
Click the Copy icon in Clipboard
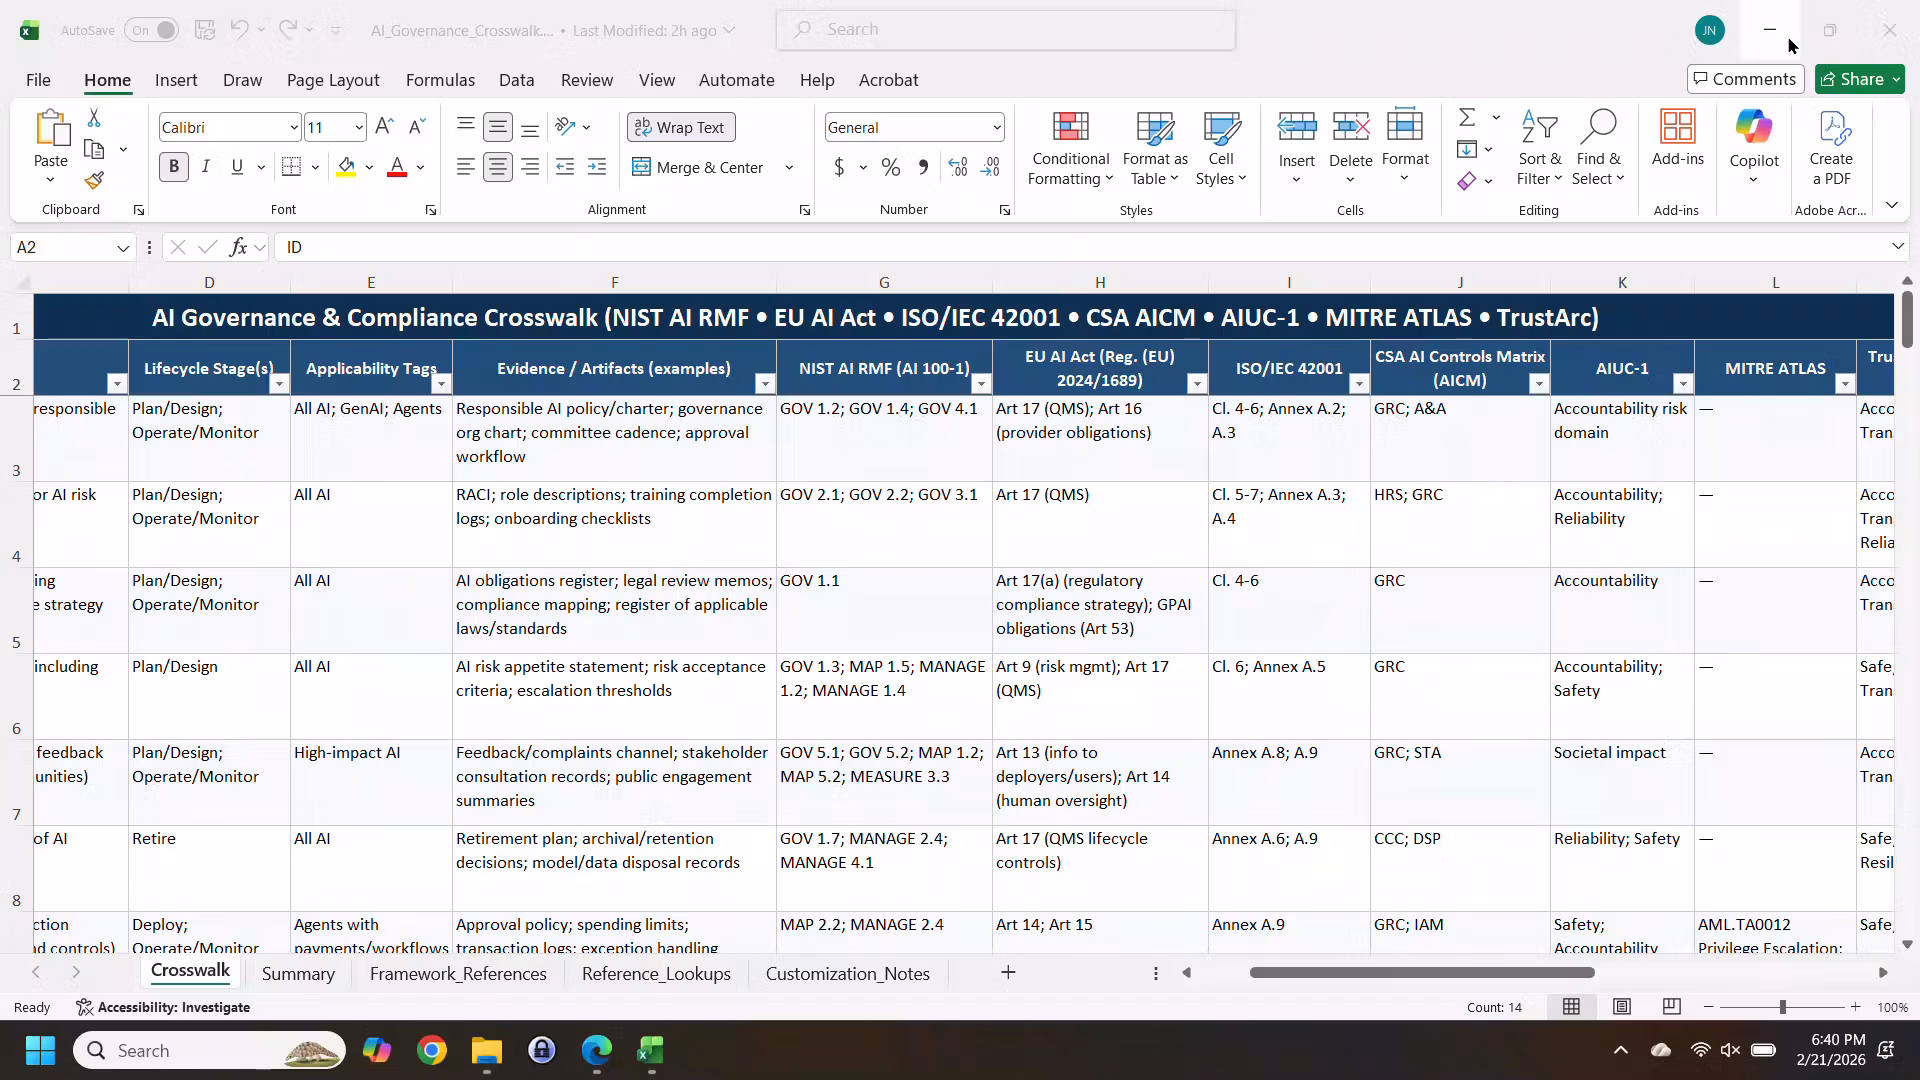pyautogui.click(x=94, y=150)
